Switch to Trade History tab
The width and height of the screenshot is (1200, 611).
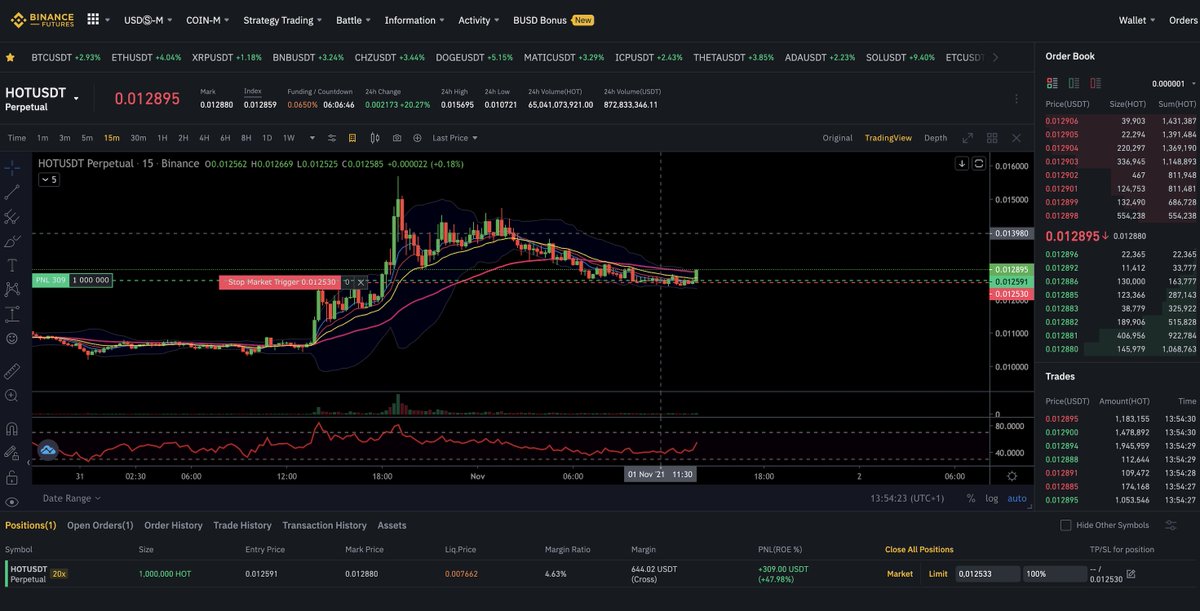tap(242, 525)
